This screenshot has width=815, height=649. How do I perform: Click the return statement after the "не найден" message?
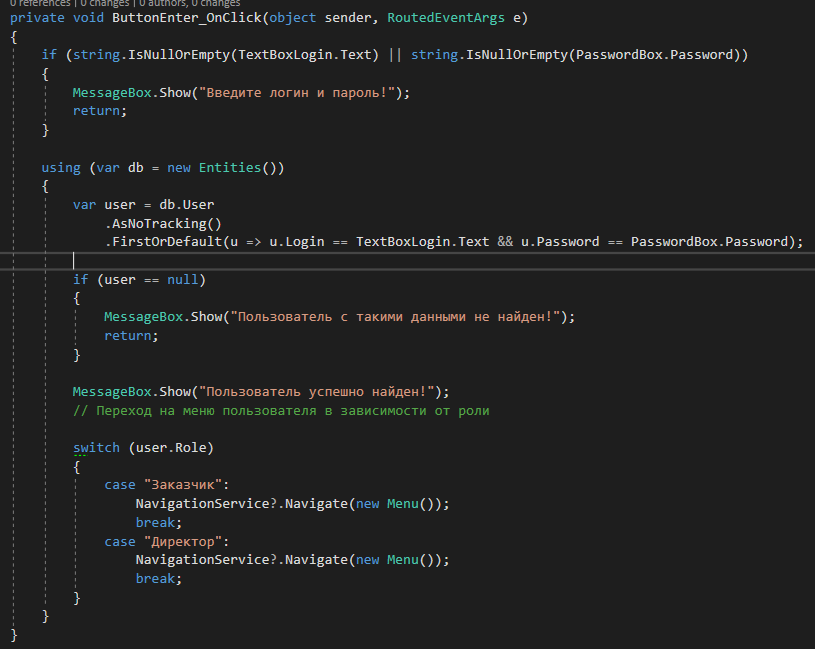[x=131, y=336]
